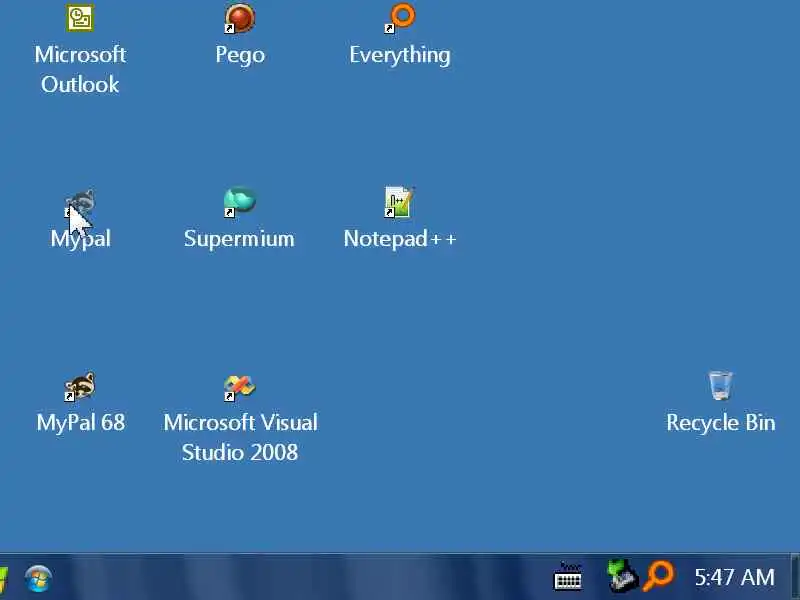
Task: Click the Supermium browser shortcut
Action: point(240,202)
